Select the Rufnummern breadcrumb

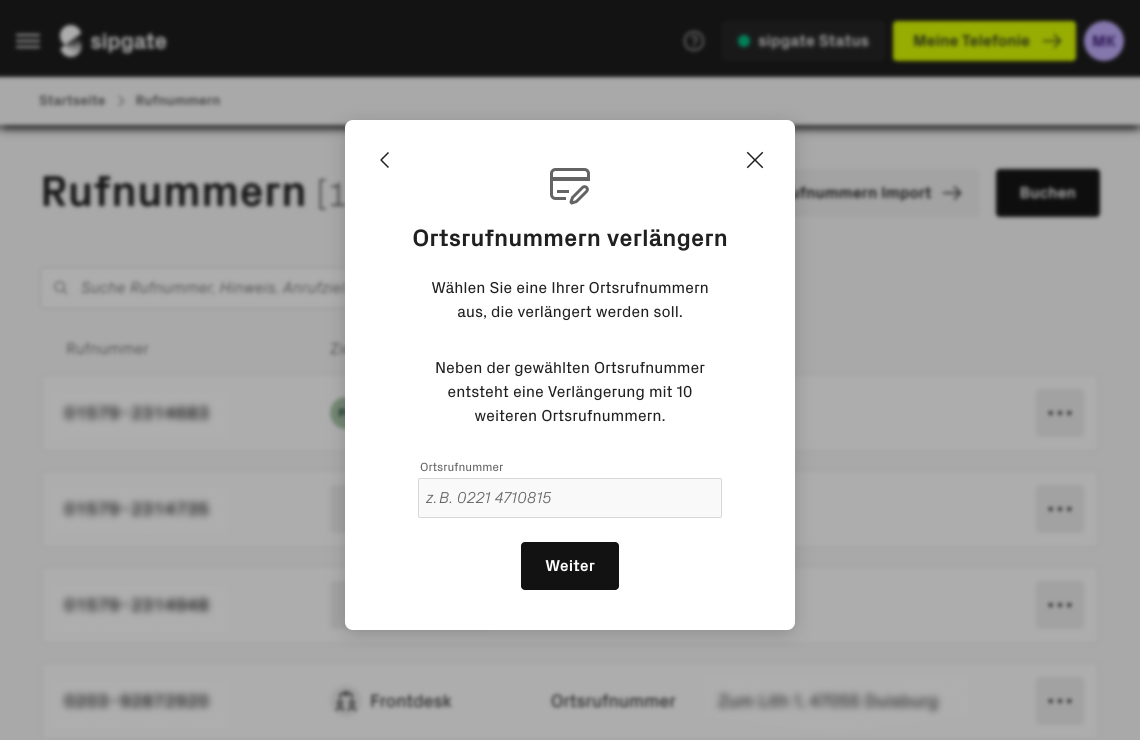point(178,100)
